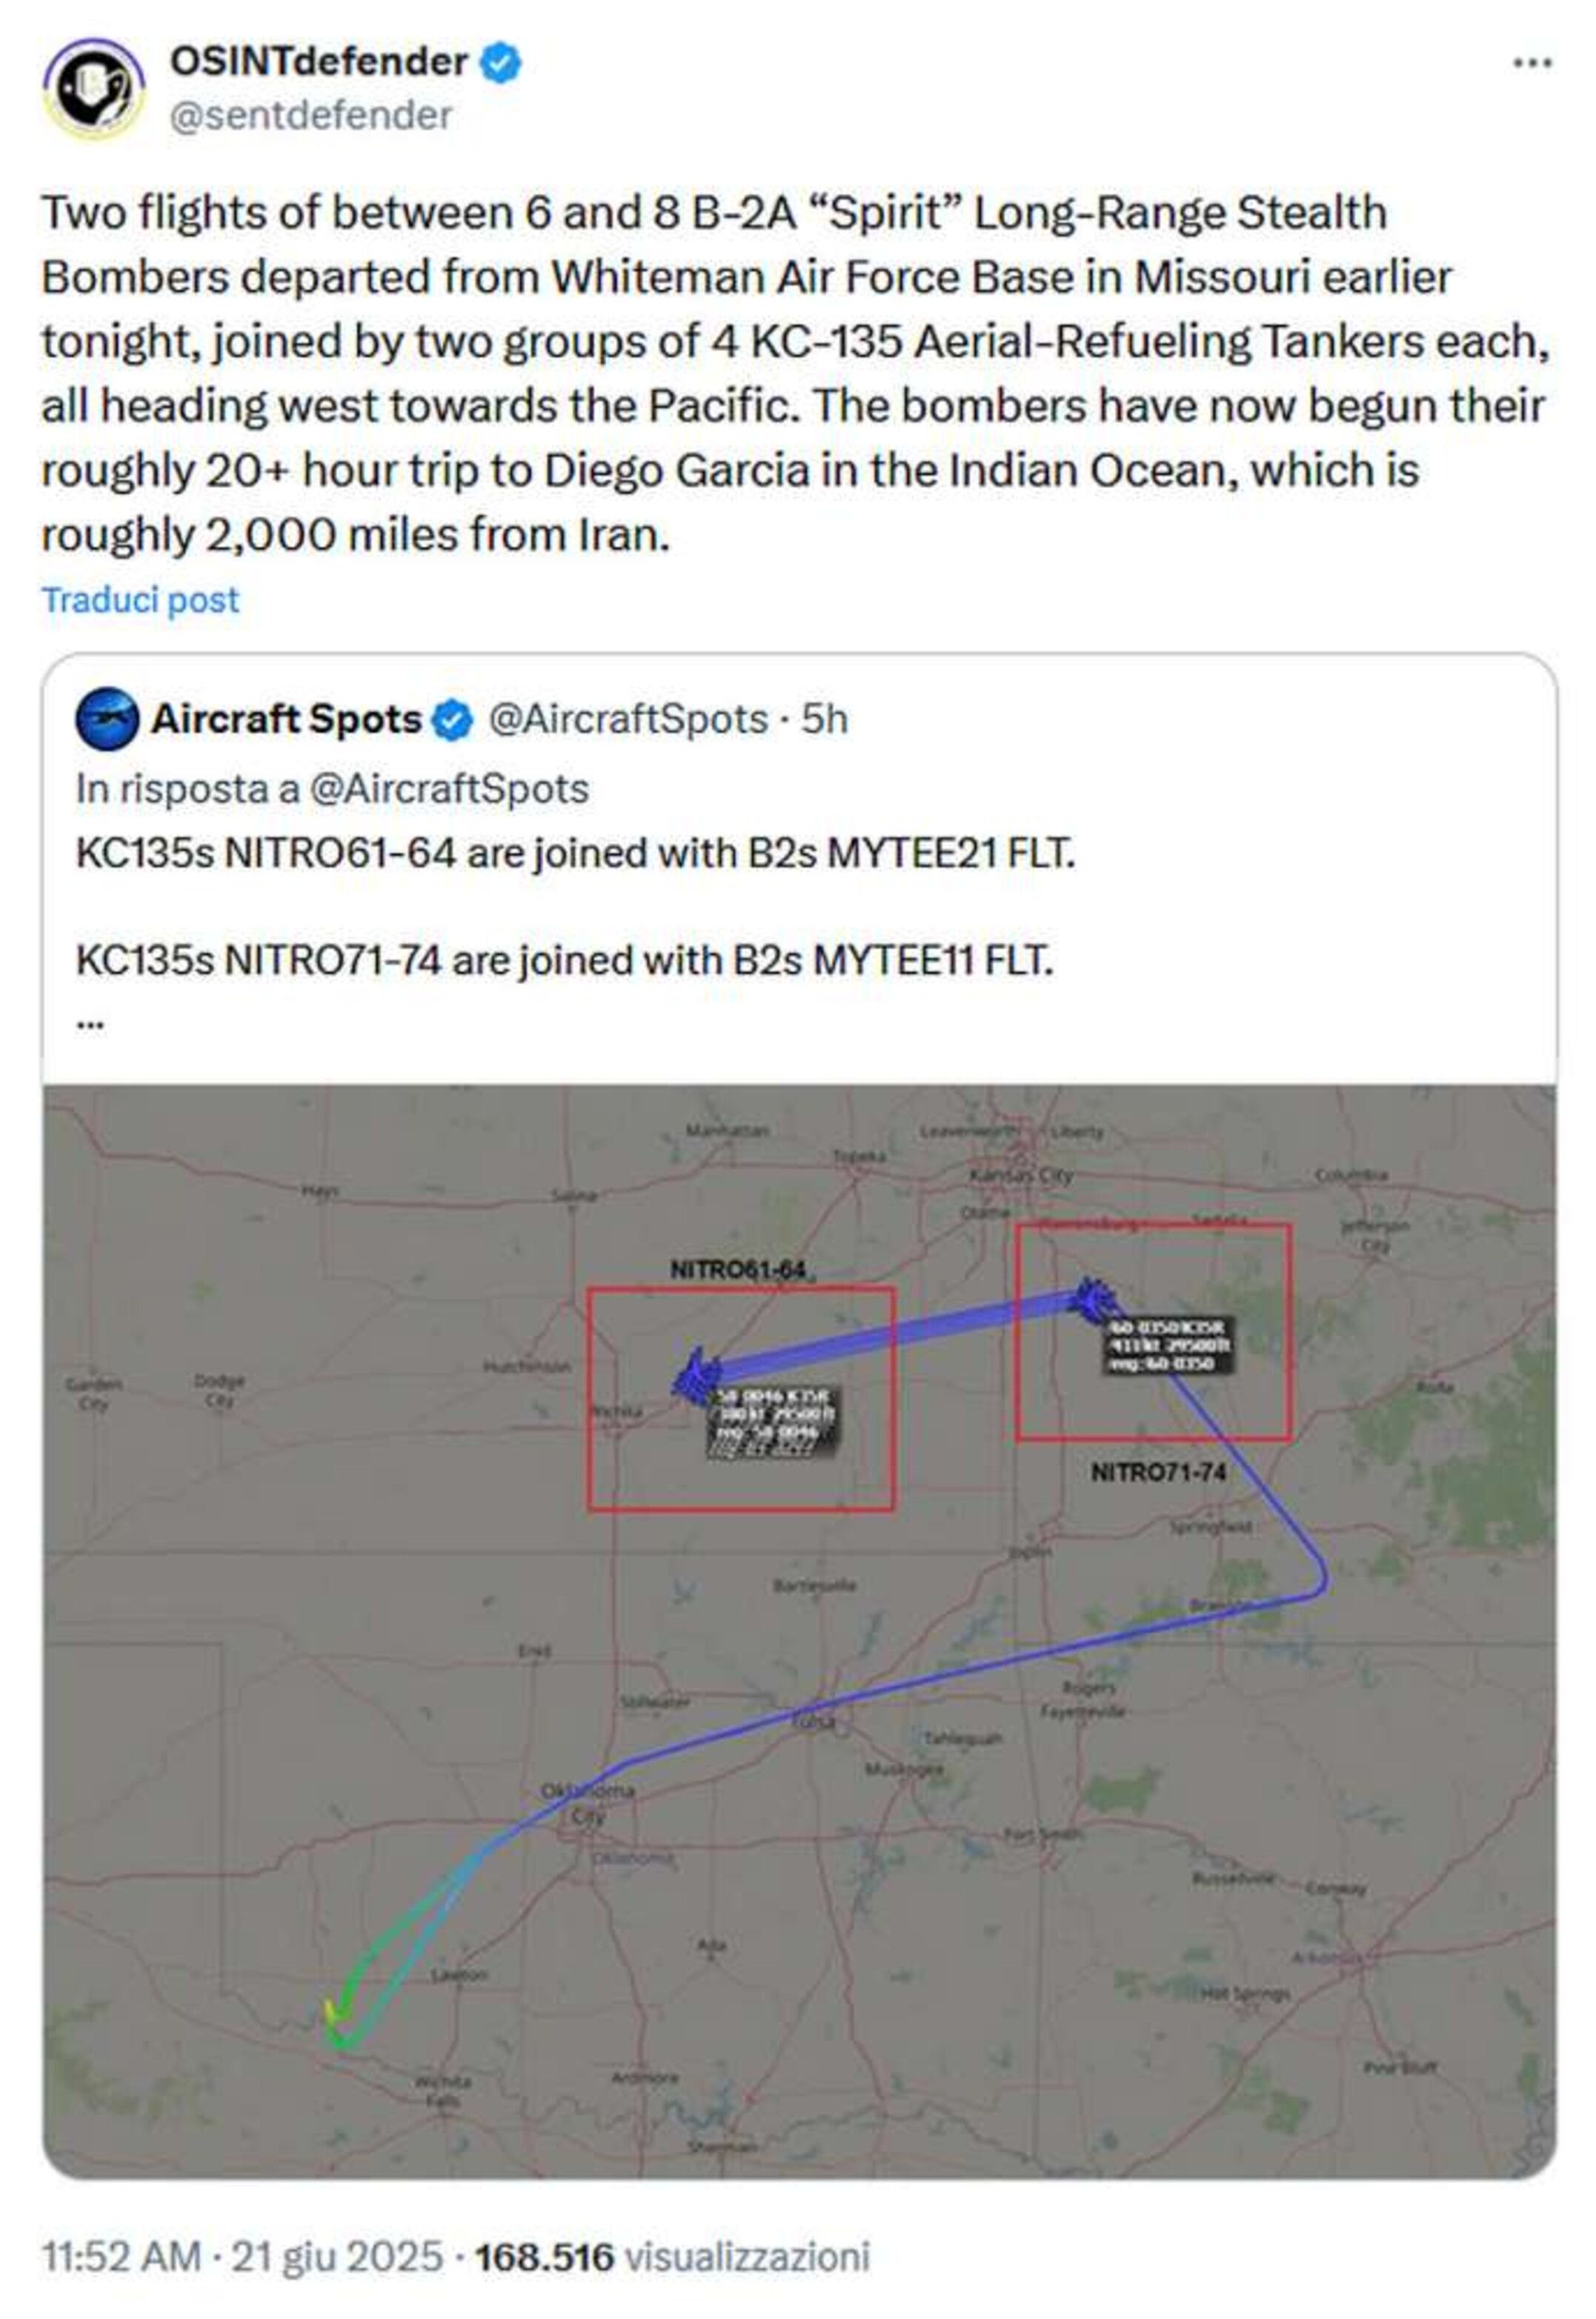Click the 168.516 visualizzazioni view count
This screenshot has height=2319, width=1596.
click(671, 2256)
